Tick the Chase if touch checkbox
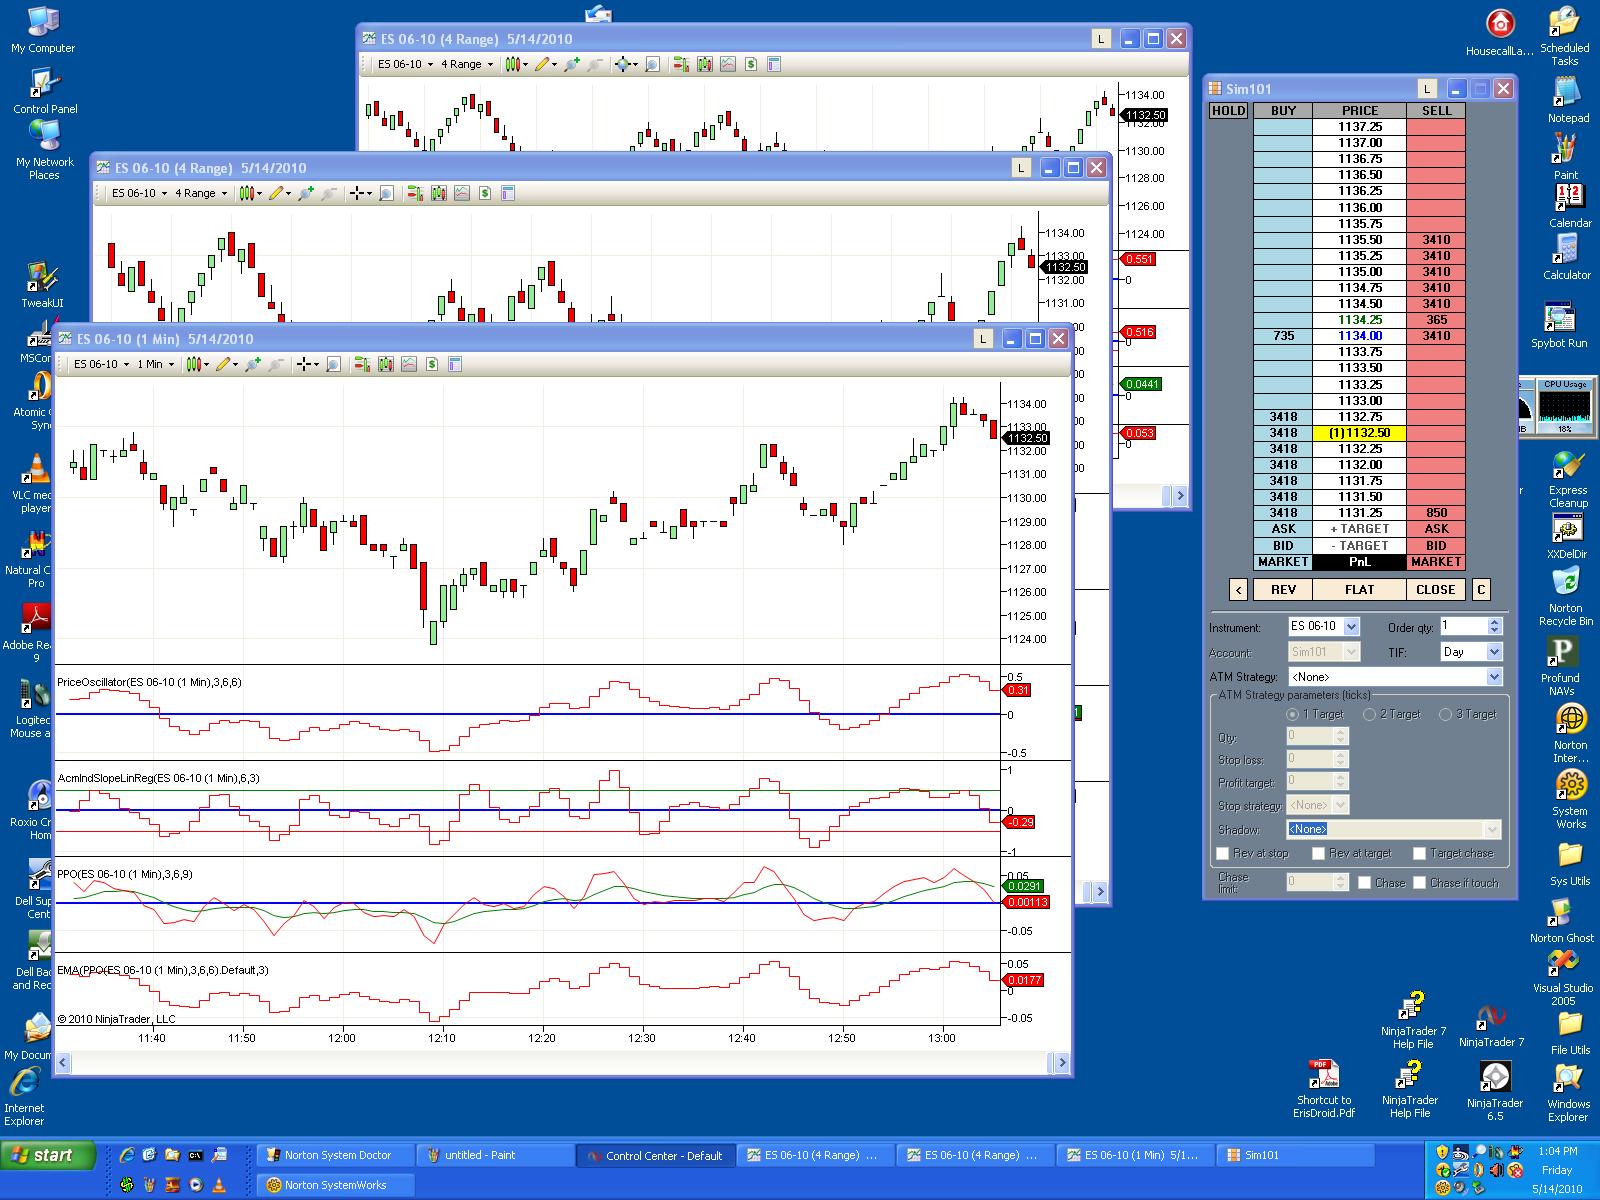The height and width of the screenshot is (1200, 1600). tap(1419, 883)
